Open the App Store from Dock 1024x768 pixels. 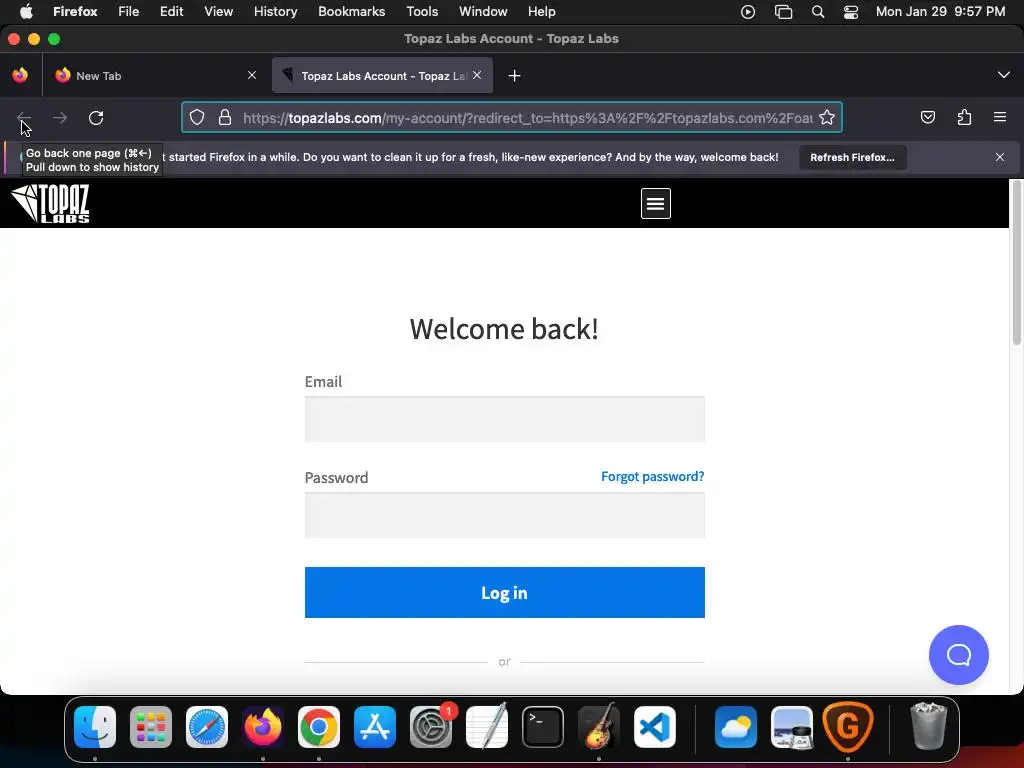(375, 727)
